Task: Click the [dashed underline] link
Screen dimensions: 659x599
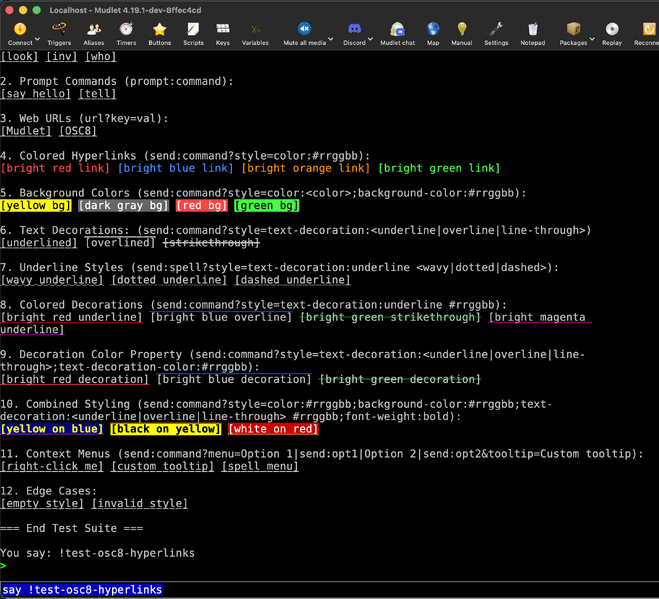Action: [x=293, y=280]
